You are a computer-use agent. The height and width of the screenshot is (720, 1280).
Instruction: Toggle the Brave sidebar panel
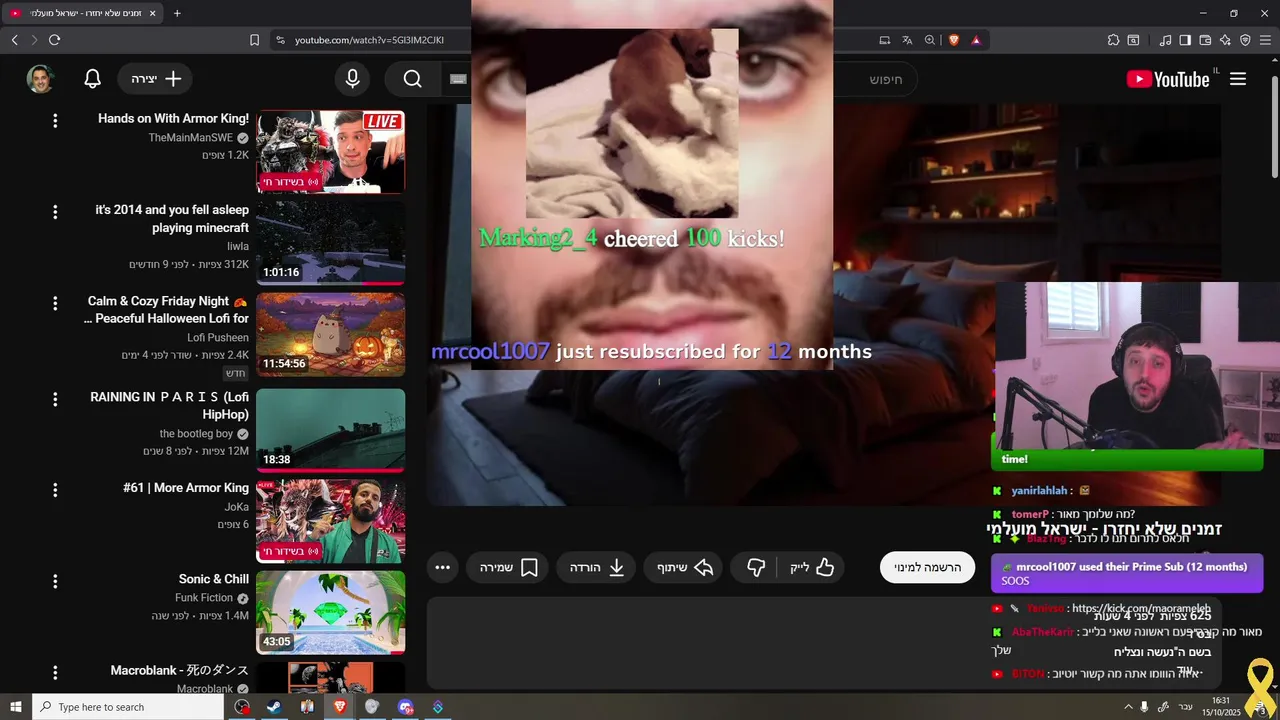(1185, 40)
